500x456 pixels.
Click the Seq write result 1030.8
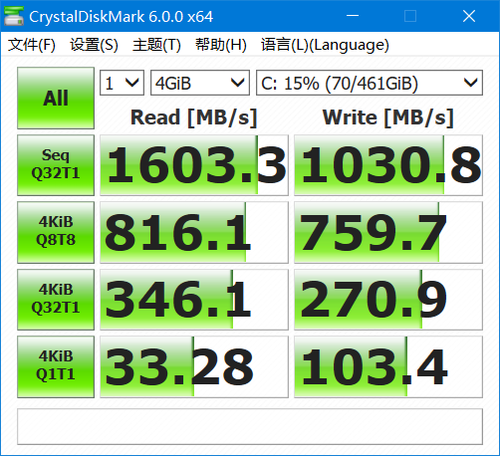click(x=388, y=165)
